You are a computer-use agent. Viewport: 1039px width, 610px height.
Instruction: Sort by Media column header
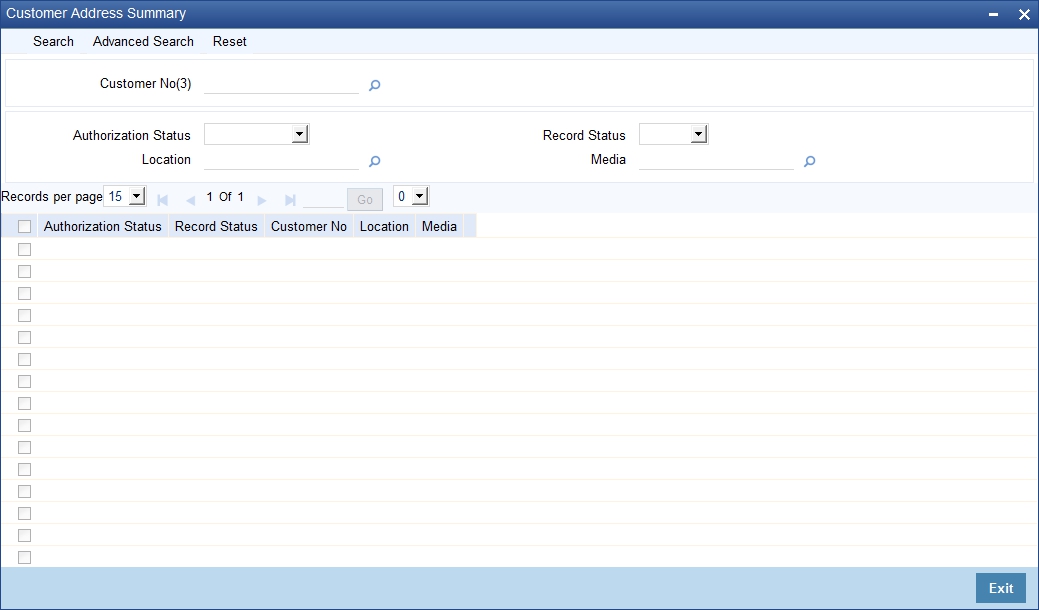coord(439,227)
